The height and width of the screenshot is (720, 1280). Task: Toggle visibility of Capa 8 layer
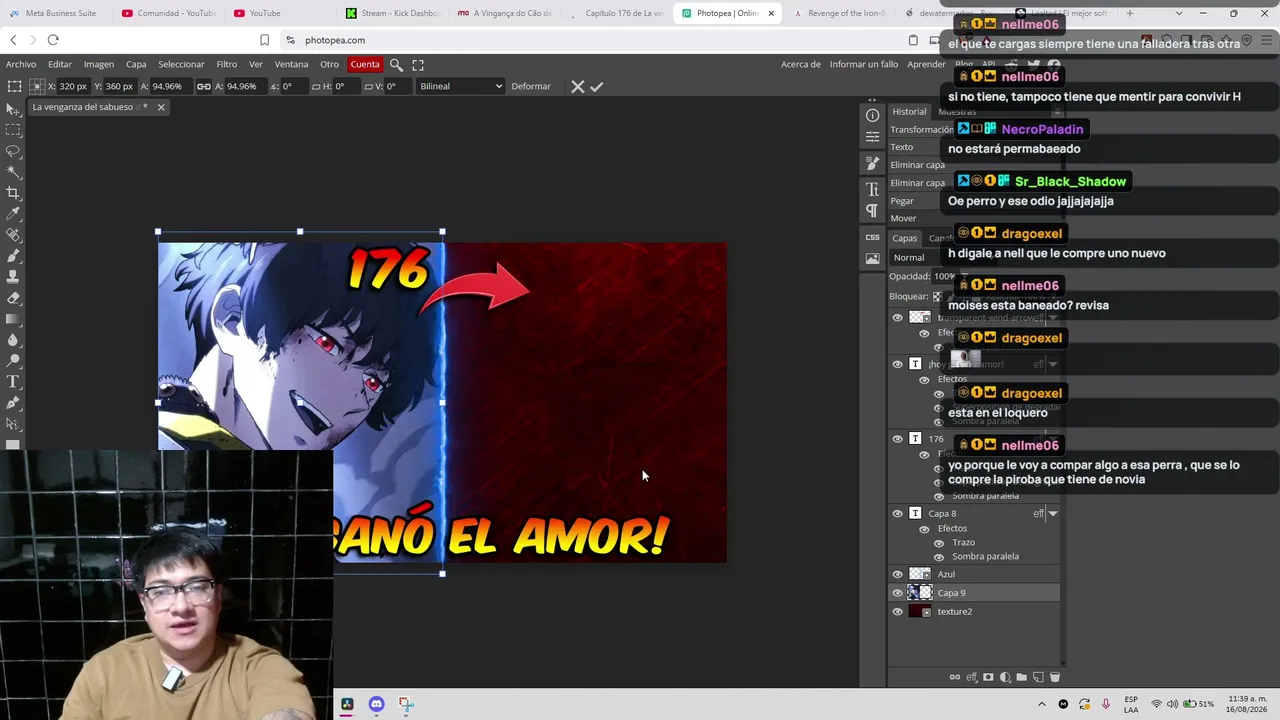coord(897,513)
